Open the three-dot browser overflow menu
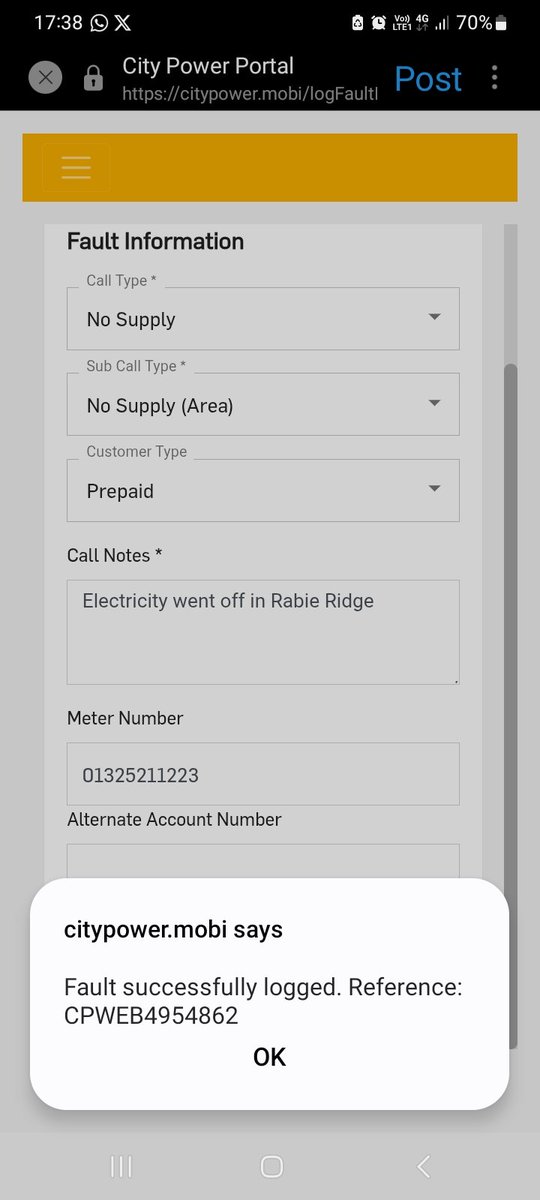 494,78
